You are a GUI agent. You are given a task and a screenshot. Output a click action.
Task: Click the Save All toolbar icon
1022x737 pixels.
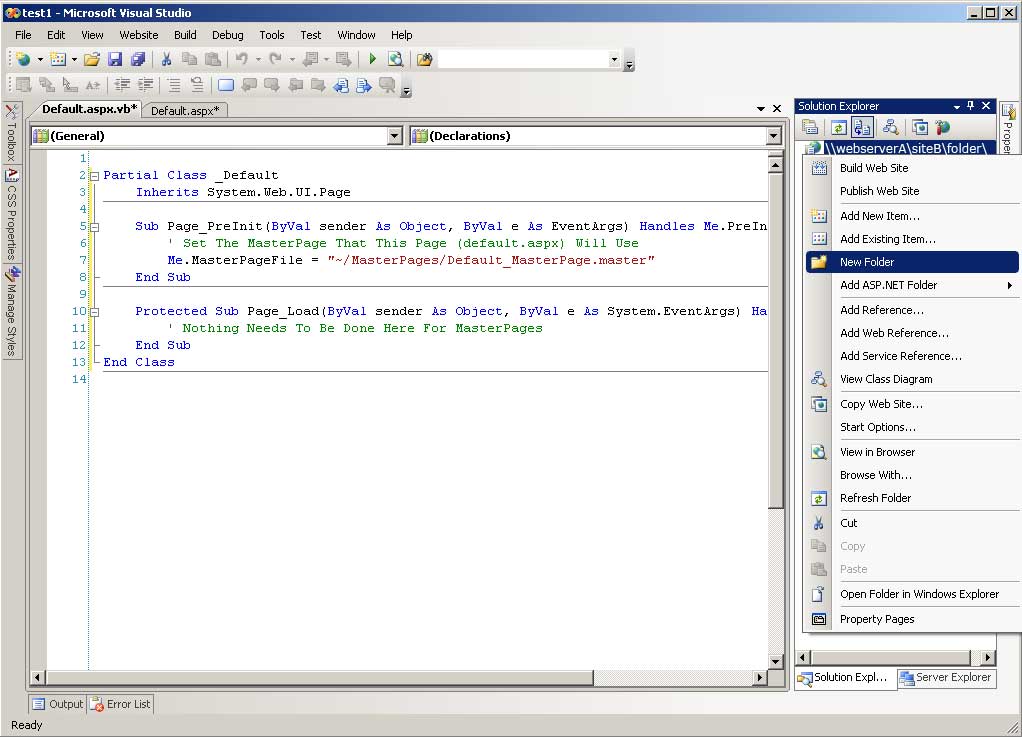(x=138, y=59)
